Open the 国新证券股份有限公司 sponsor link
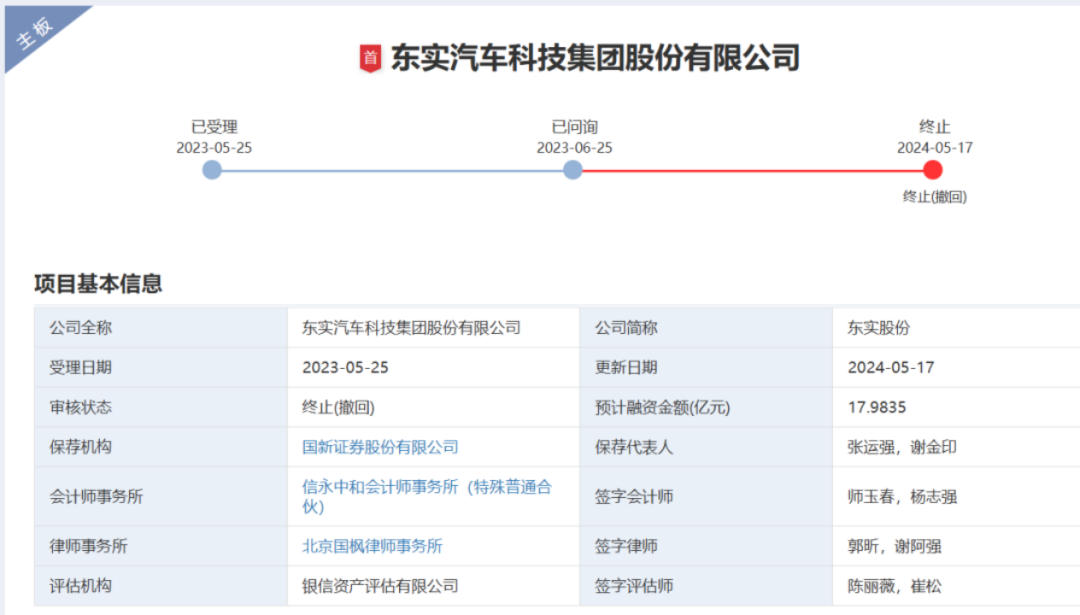 tap(380, 447)
